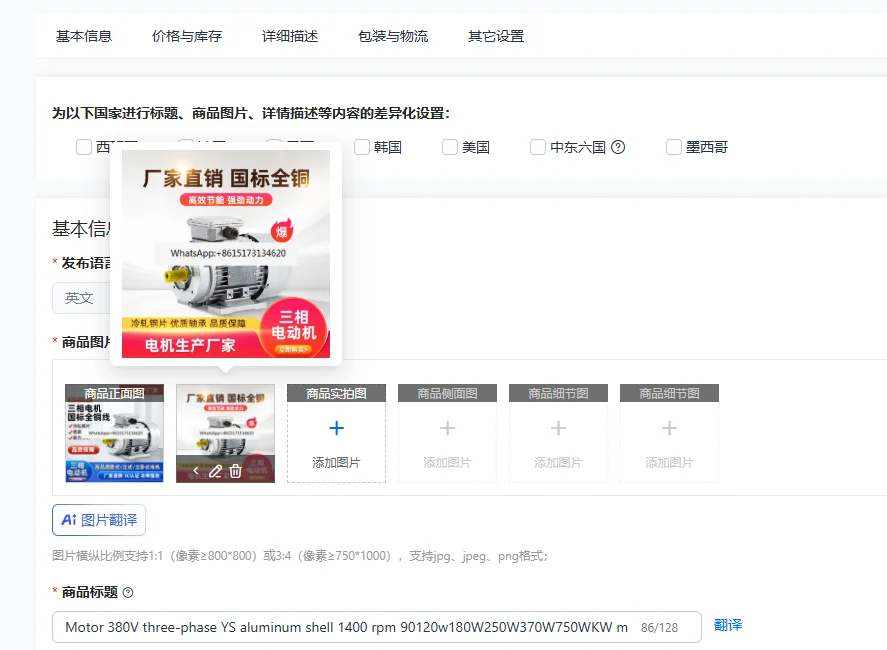Viewport: 887px width, 650px height.
Task: Expand the 英文 publish language dropdown
Action: 81,298
